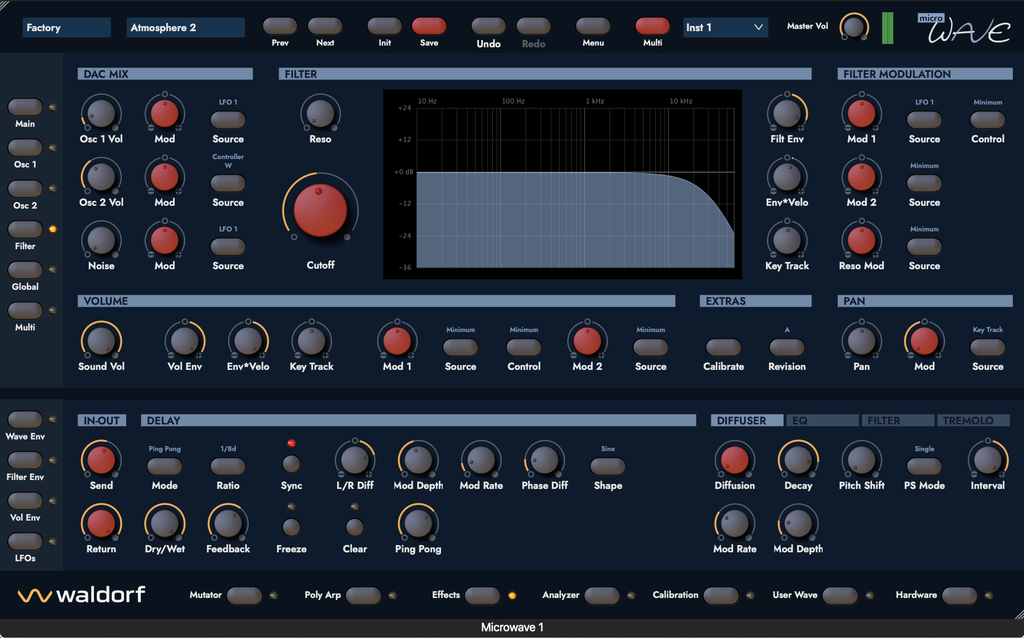
Task: Click the Calibrate button in Extras
Action: (x=724, y=347)
